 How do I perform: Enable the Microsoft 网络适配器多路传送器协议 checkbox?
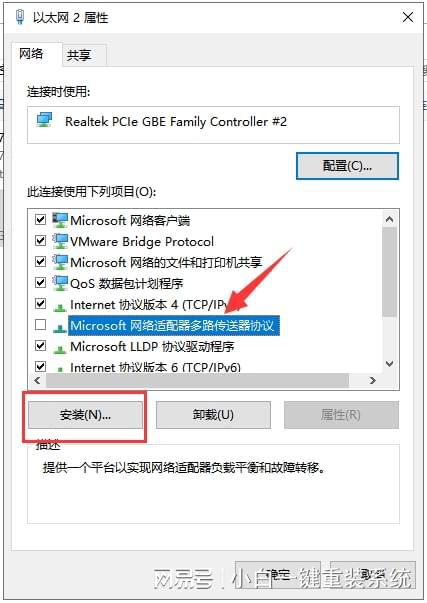pyautogui.click(x=40, y=325)
